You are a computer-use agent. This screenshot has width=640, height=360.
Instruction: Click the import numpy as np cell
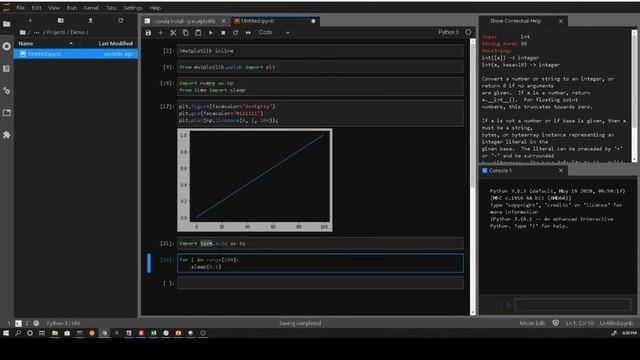(x=320, y=87)
